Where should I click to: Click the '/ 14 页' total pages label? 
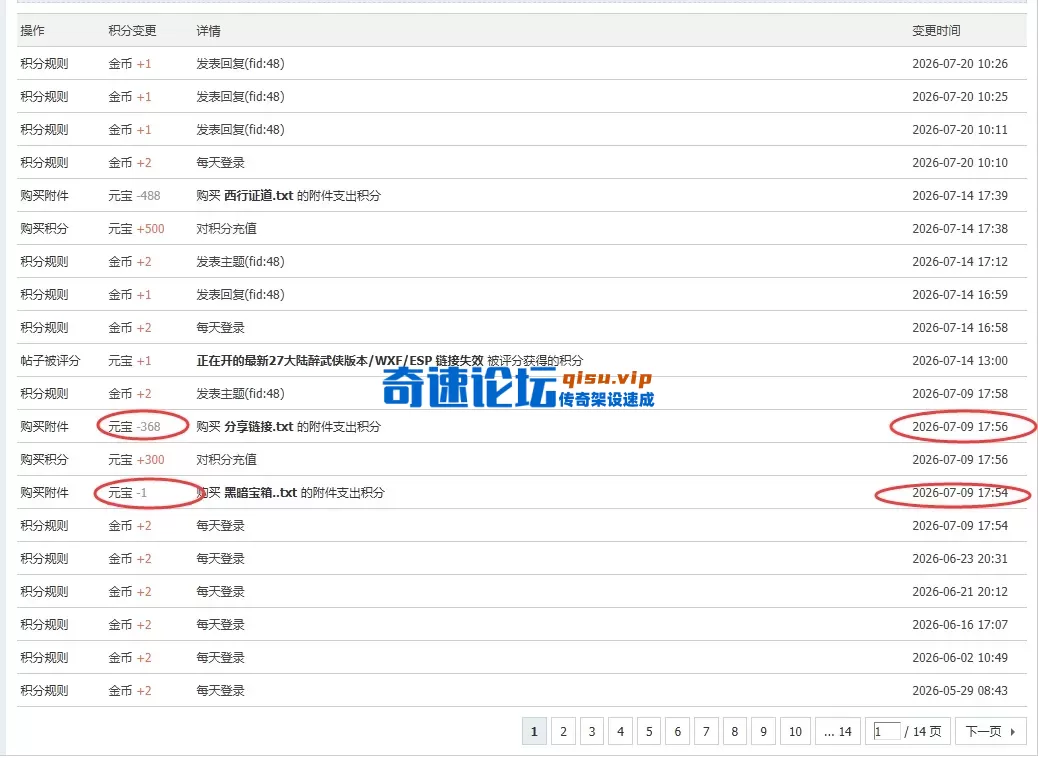click(x=923, y=732)
